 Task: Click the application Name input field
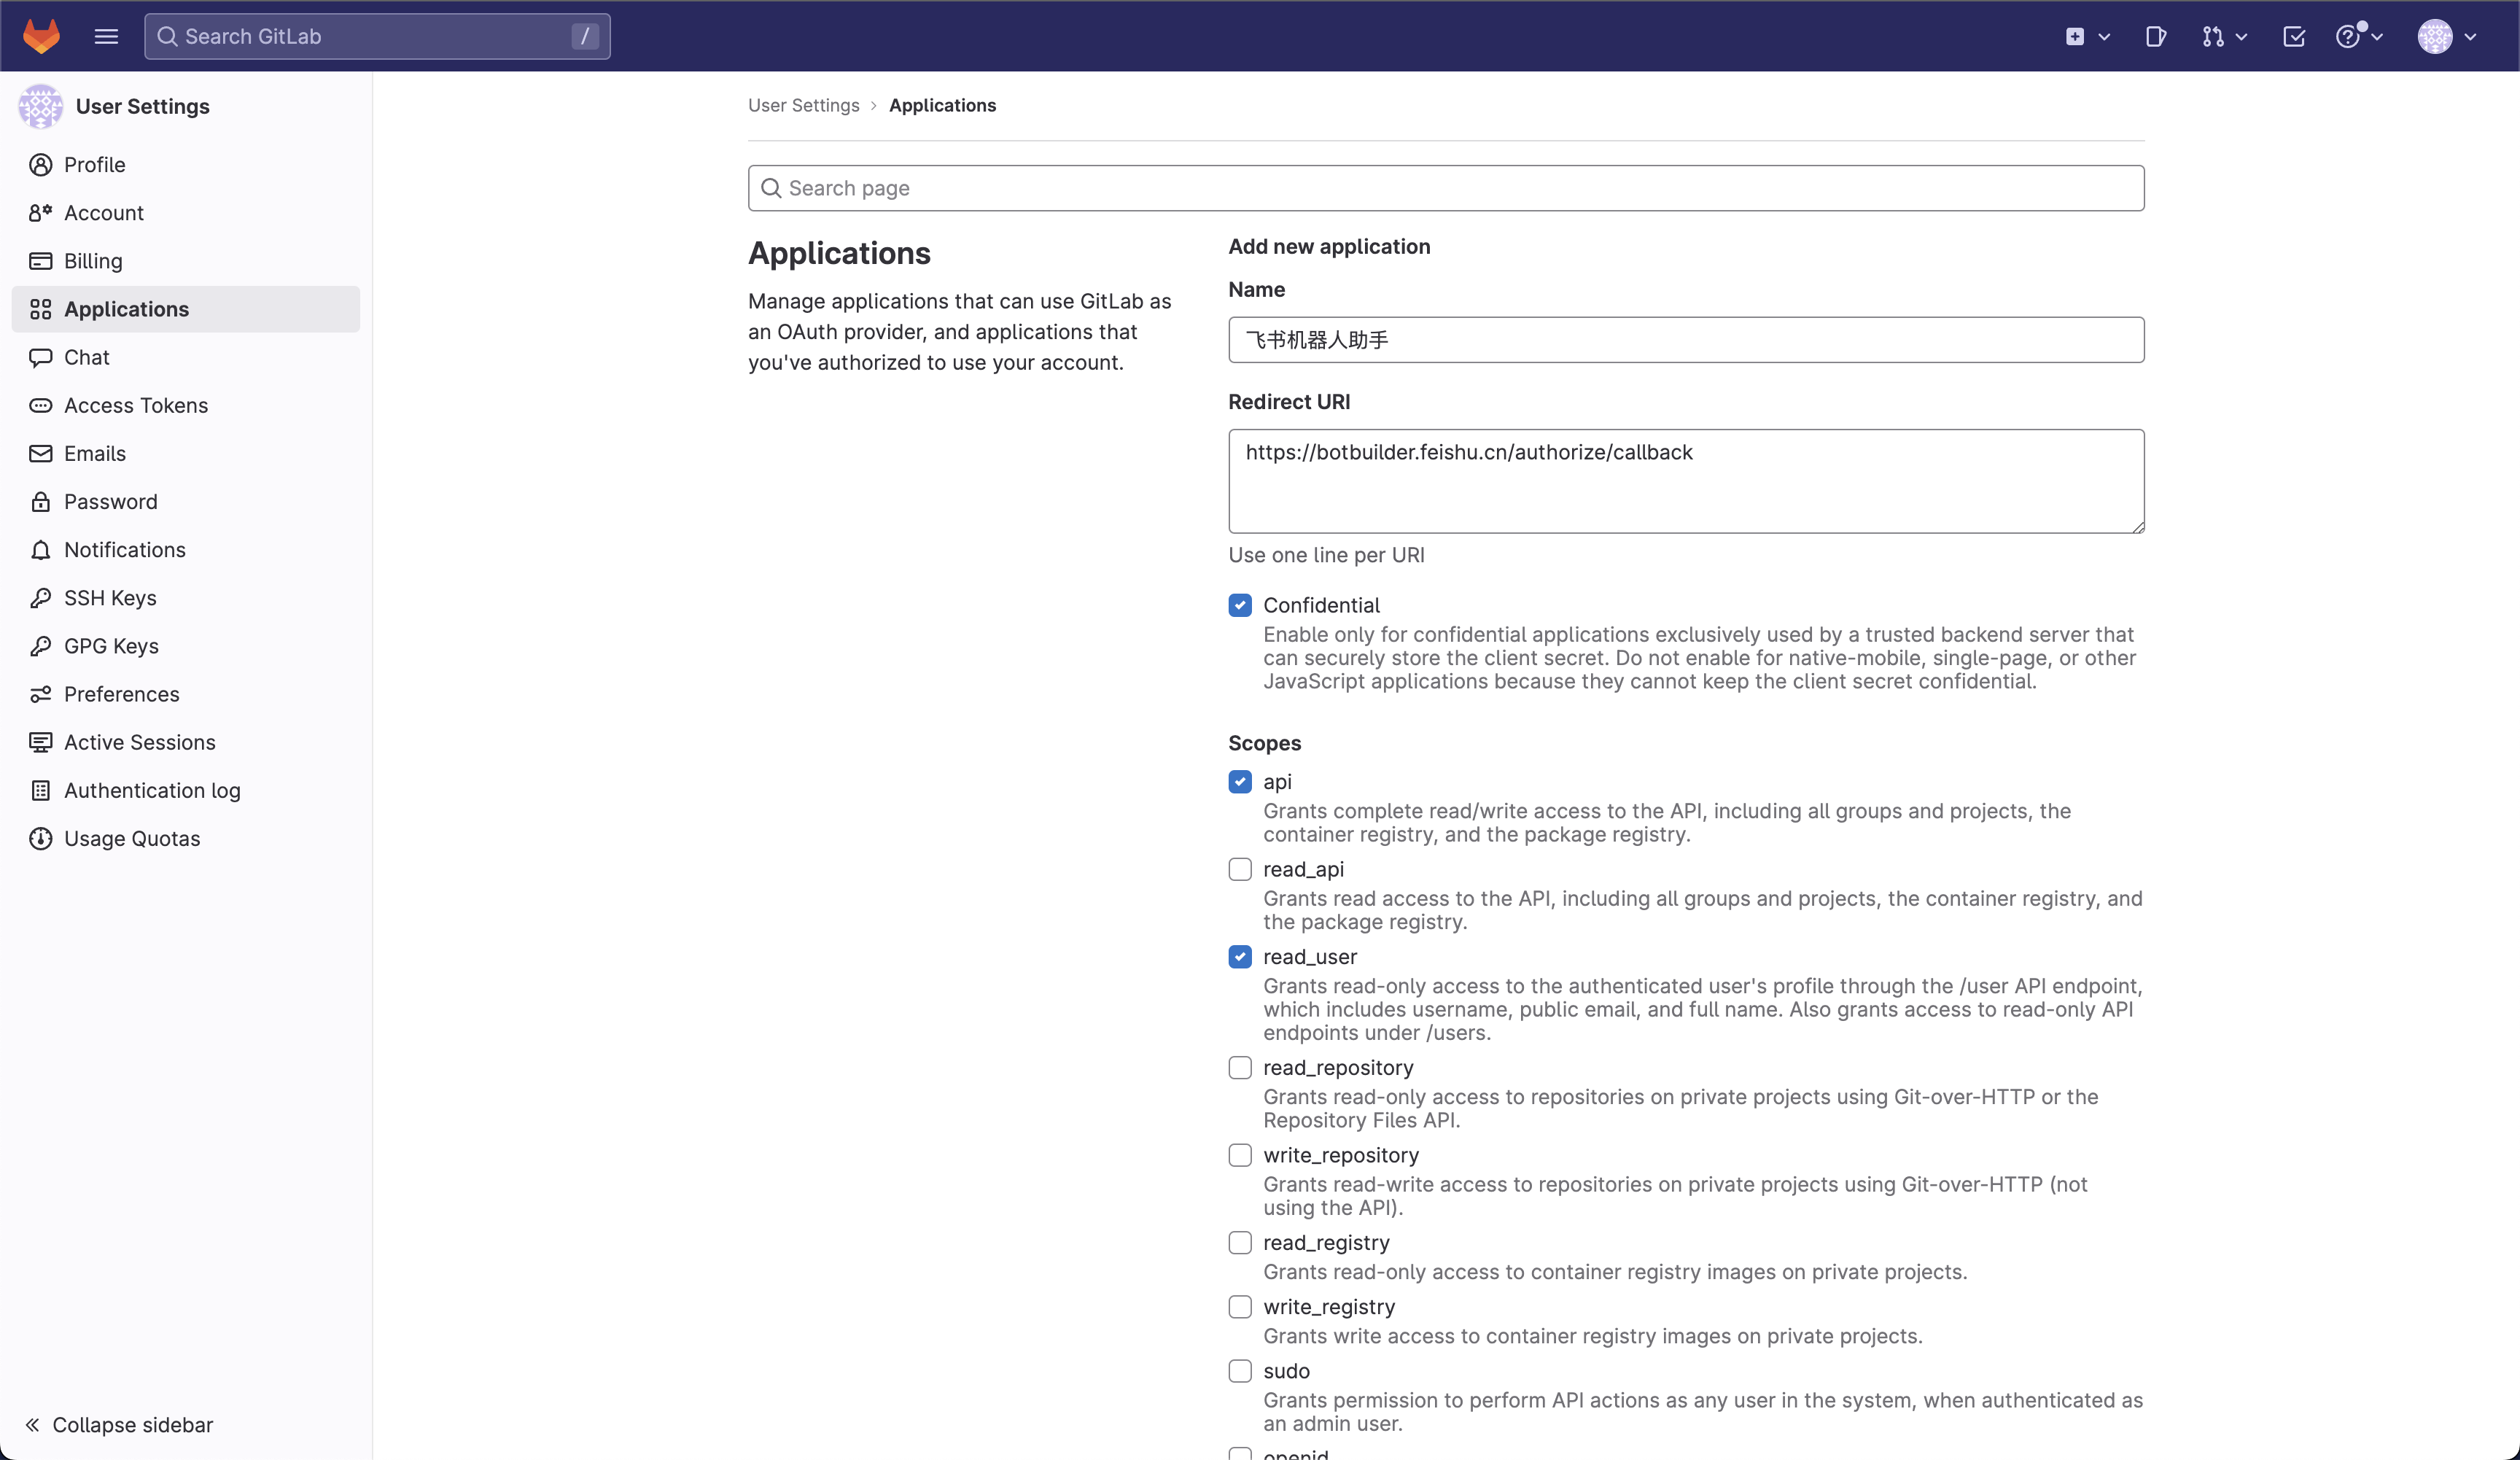[x=1686, y=340]
